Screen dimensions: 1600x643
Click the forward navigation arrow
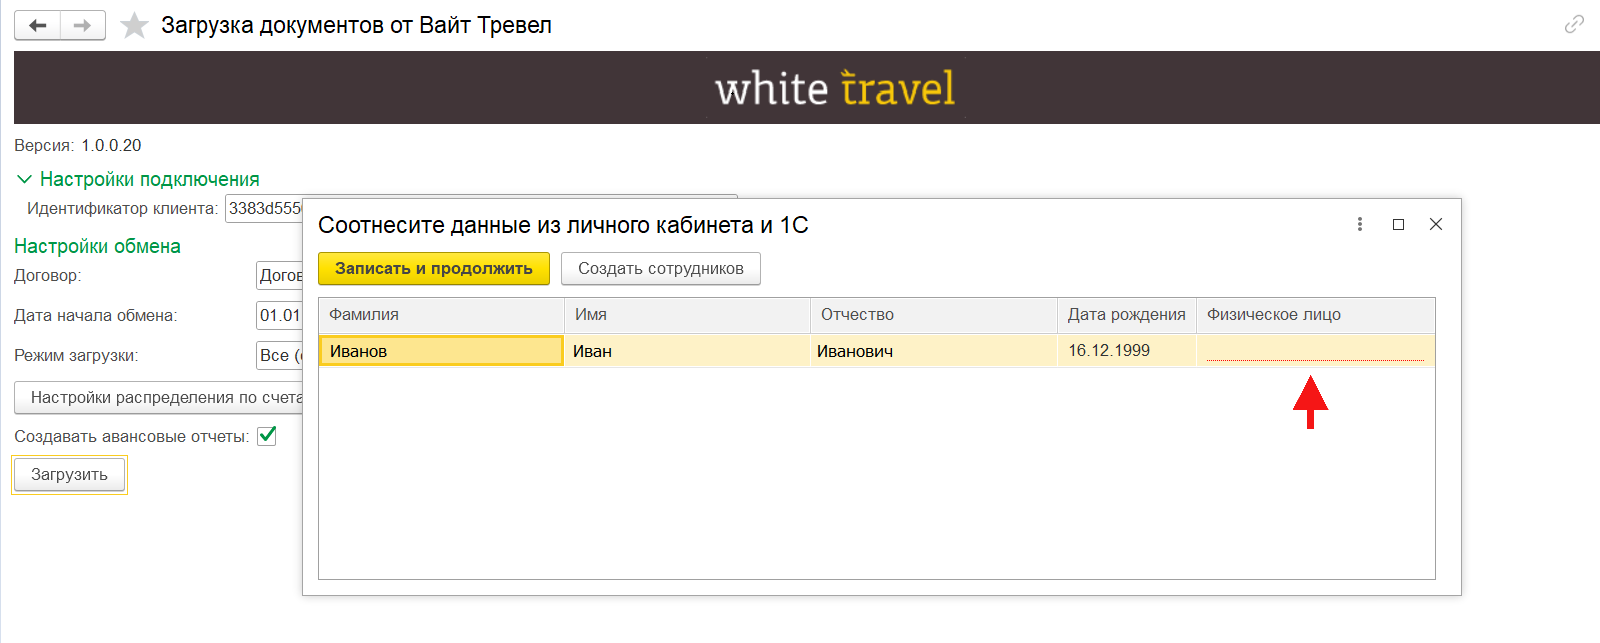pyautogui.click(x=83, y=26)
